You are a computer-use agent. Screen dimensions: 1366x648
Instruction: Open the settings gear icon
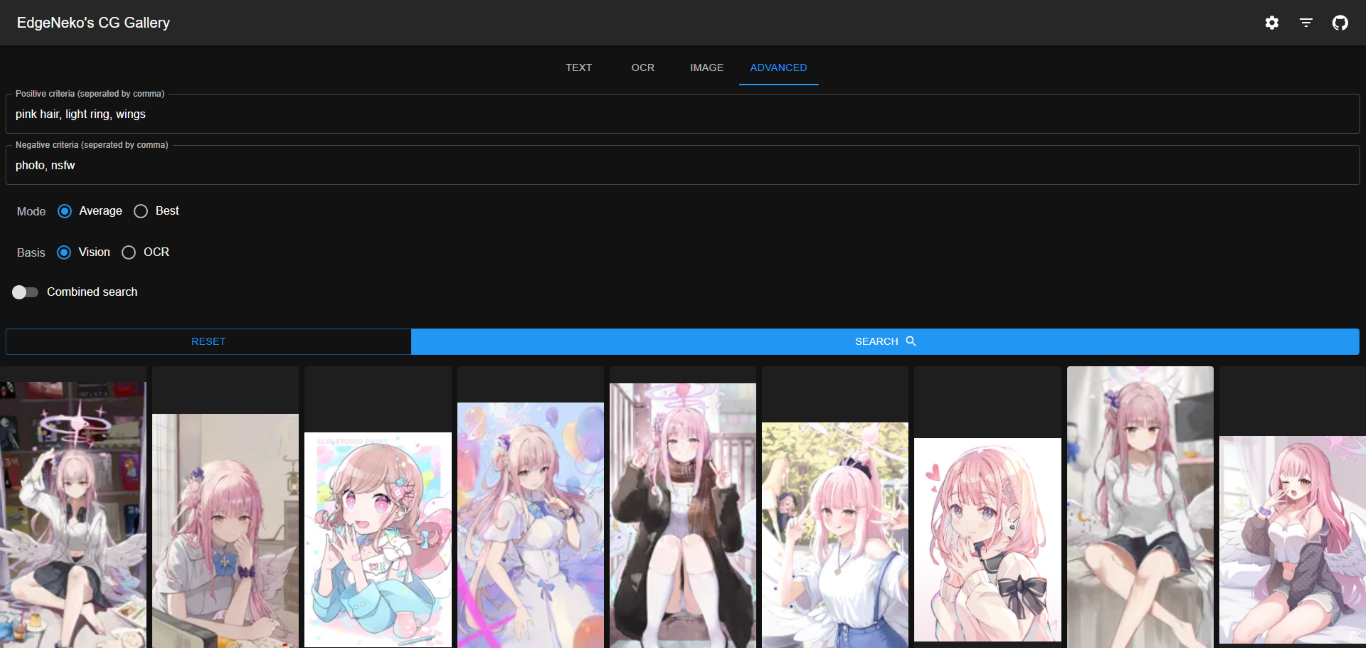(x=1271, y=23)
